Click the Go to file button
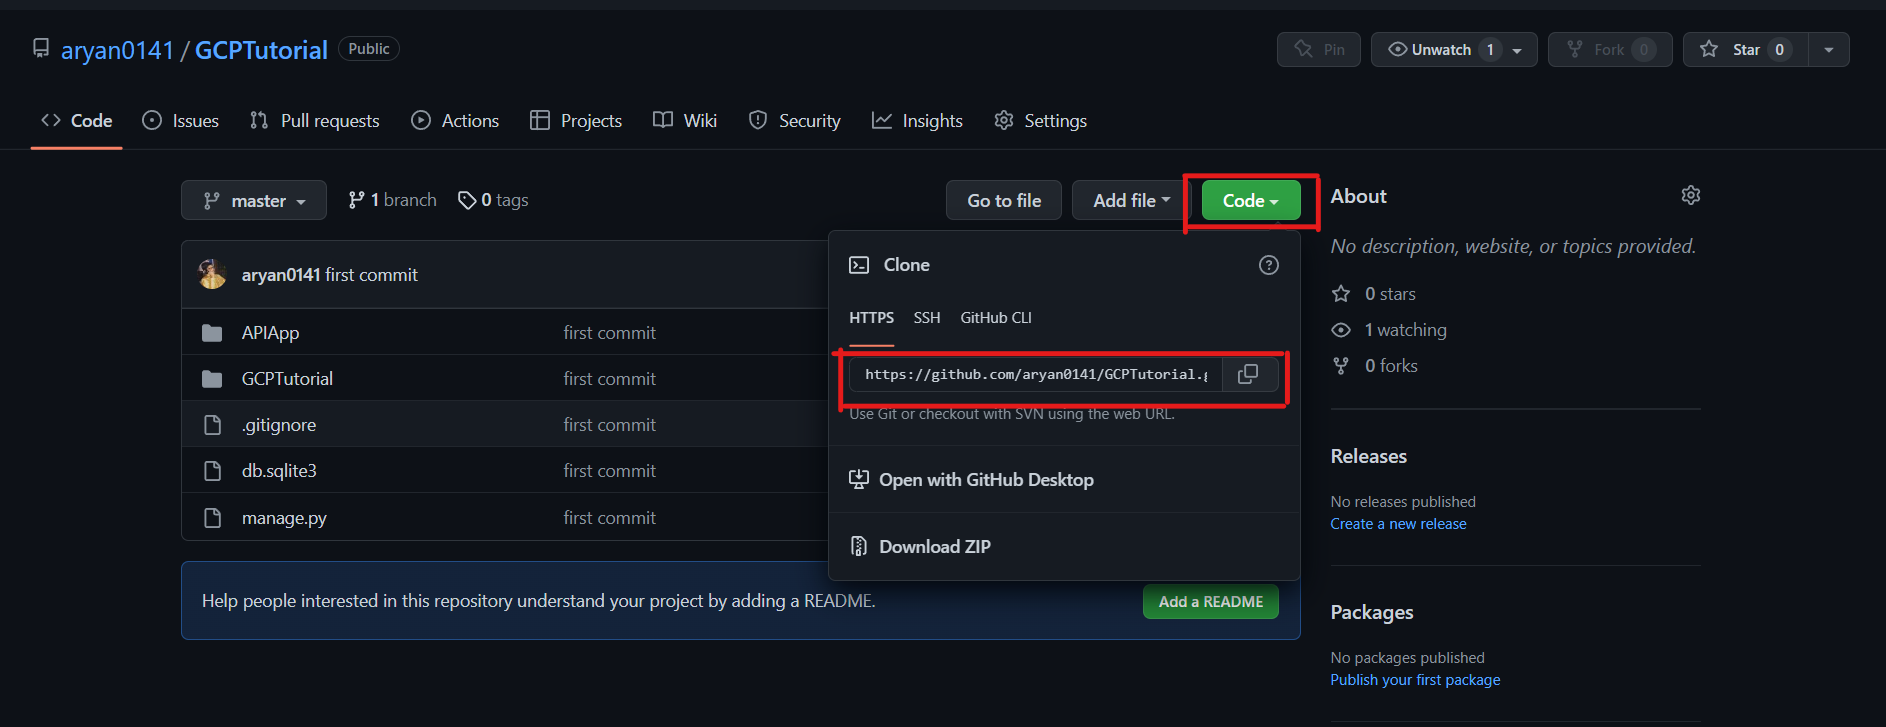This screenshot has width=1886, height=727. point(1004,200)
